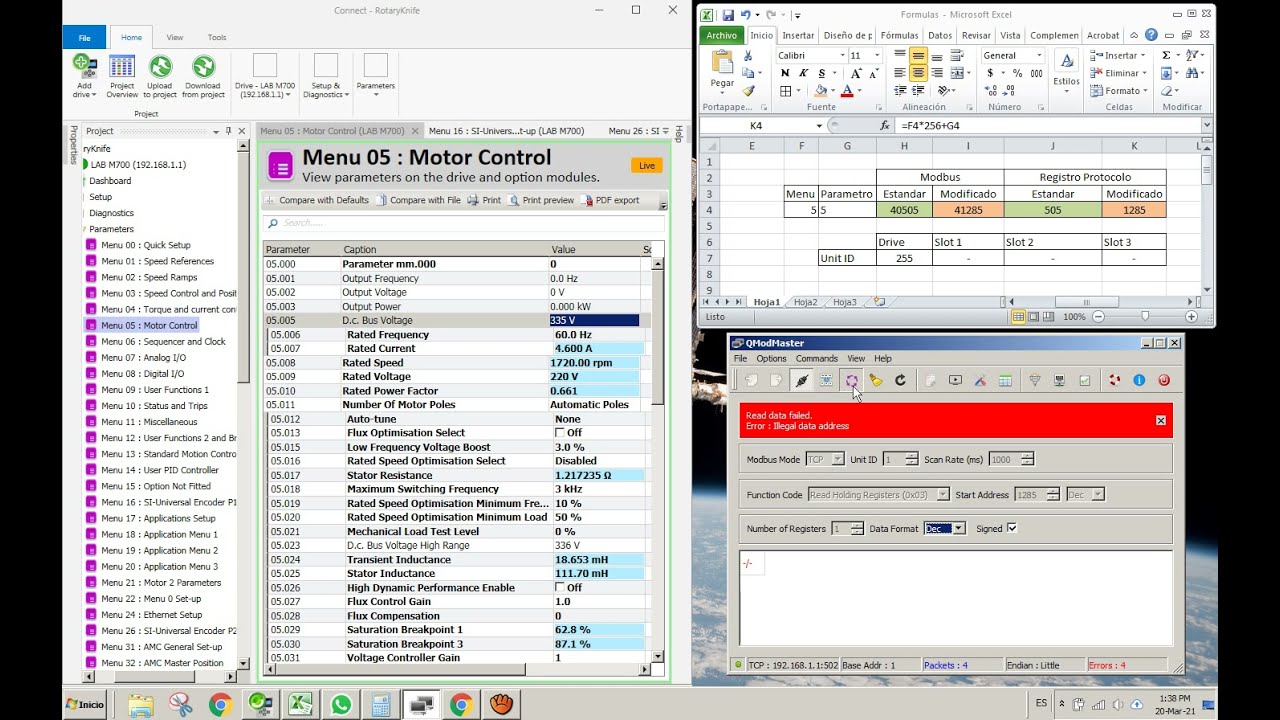
Task: Click Download from project icon
Action: (x=203, y=76)
